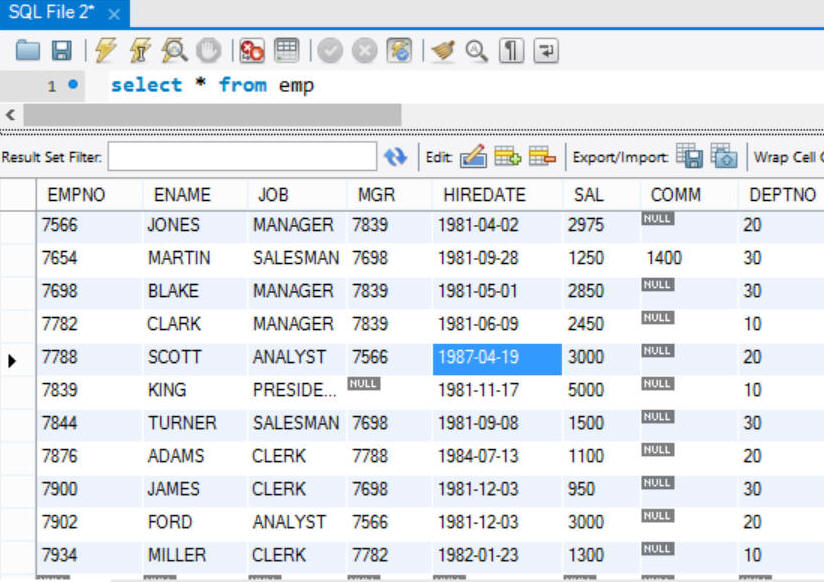Insert a new row with the add-row icon

pos(507,157)
